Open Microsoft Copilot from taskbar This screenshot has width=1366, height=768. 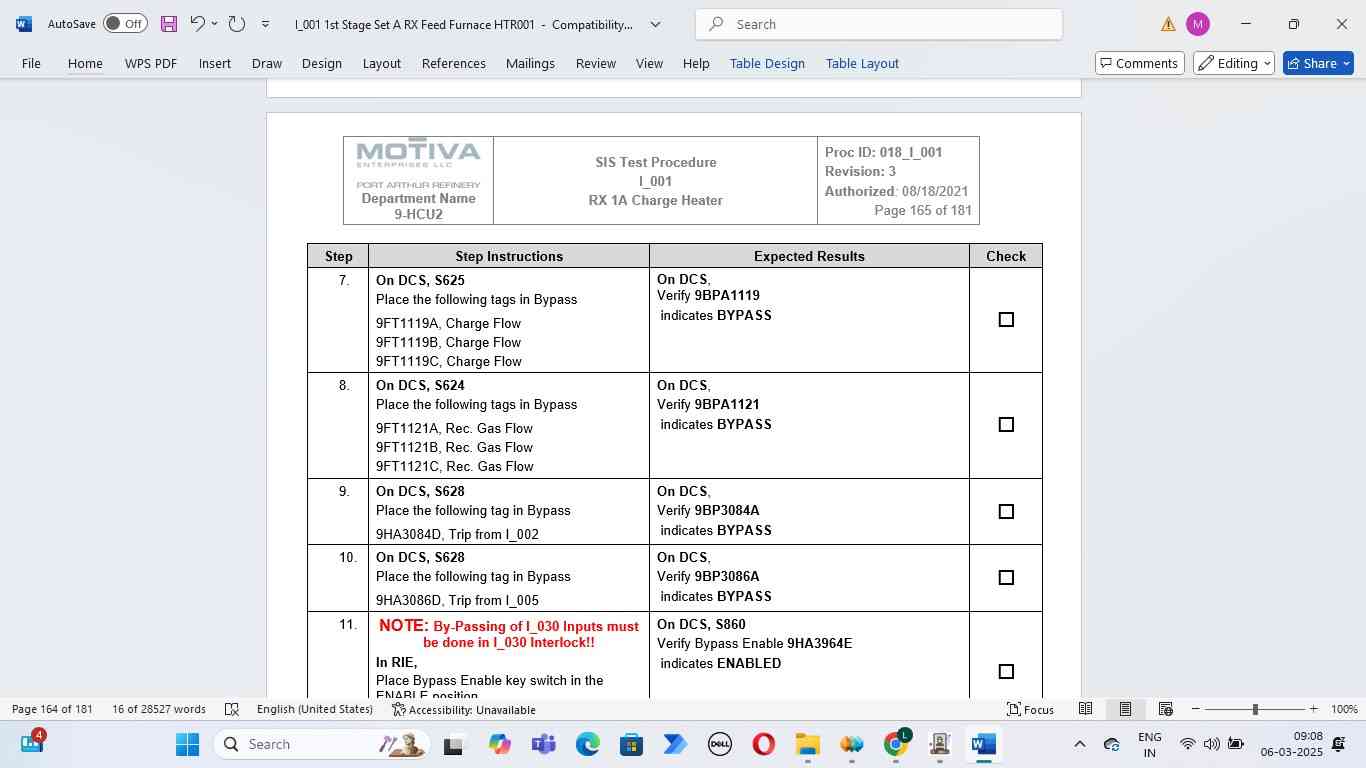point(499,744)
